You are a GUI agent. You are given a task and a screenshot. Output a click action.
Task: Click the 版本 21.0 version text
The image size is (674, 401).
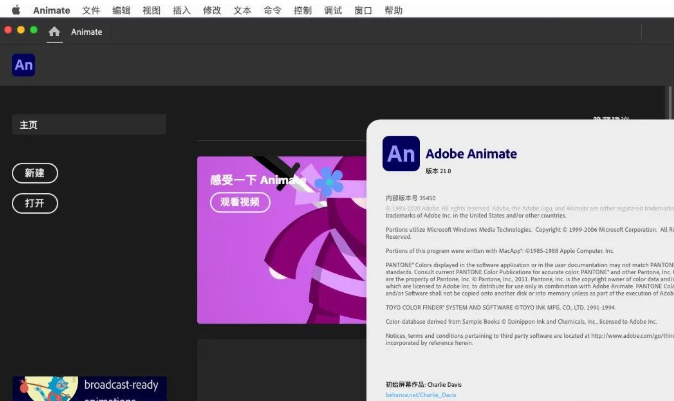pyautogui.click(x=438, y=171)
